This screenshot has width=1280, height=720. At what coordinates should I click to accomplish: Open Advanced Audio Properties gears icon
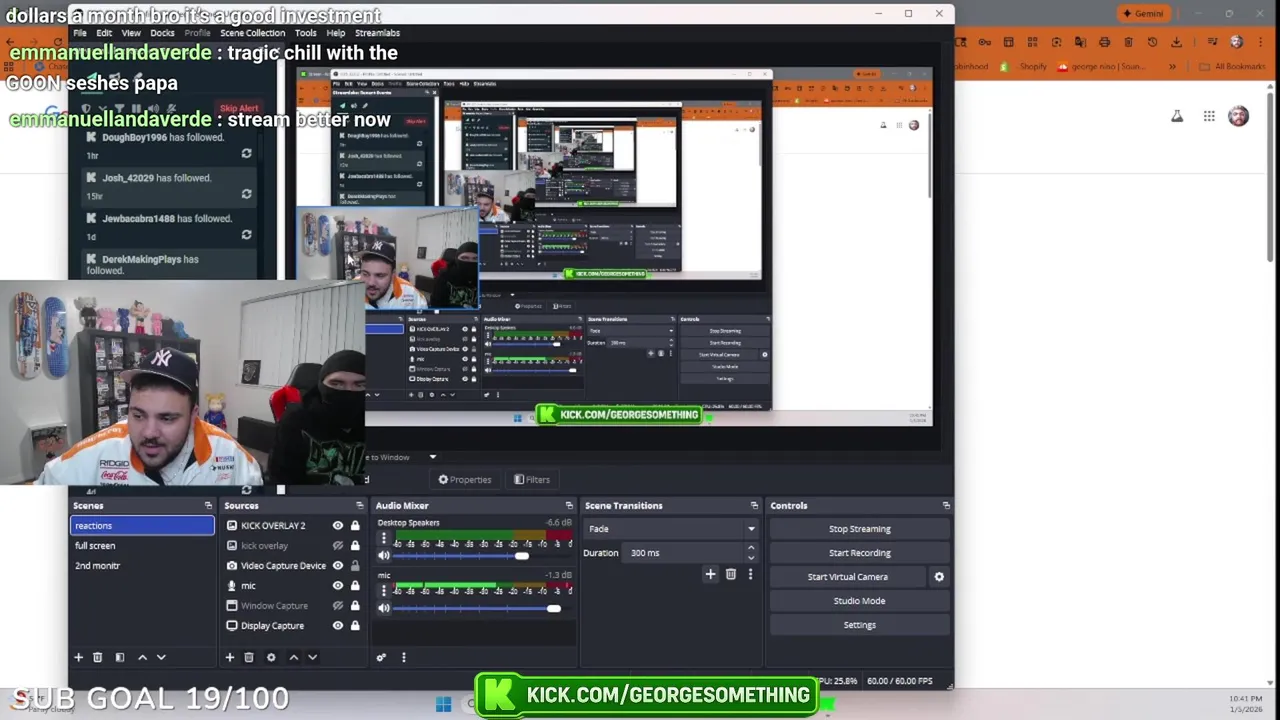(381, 657)
